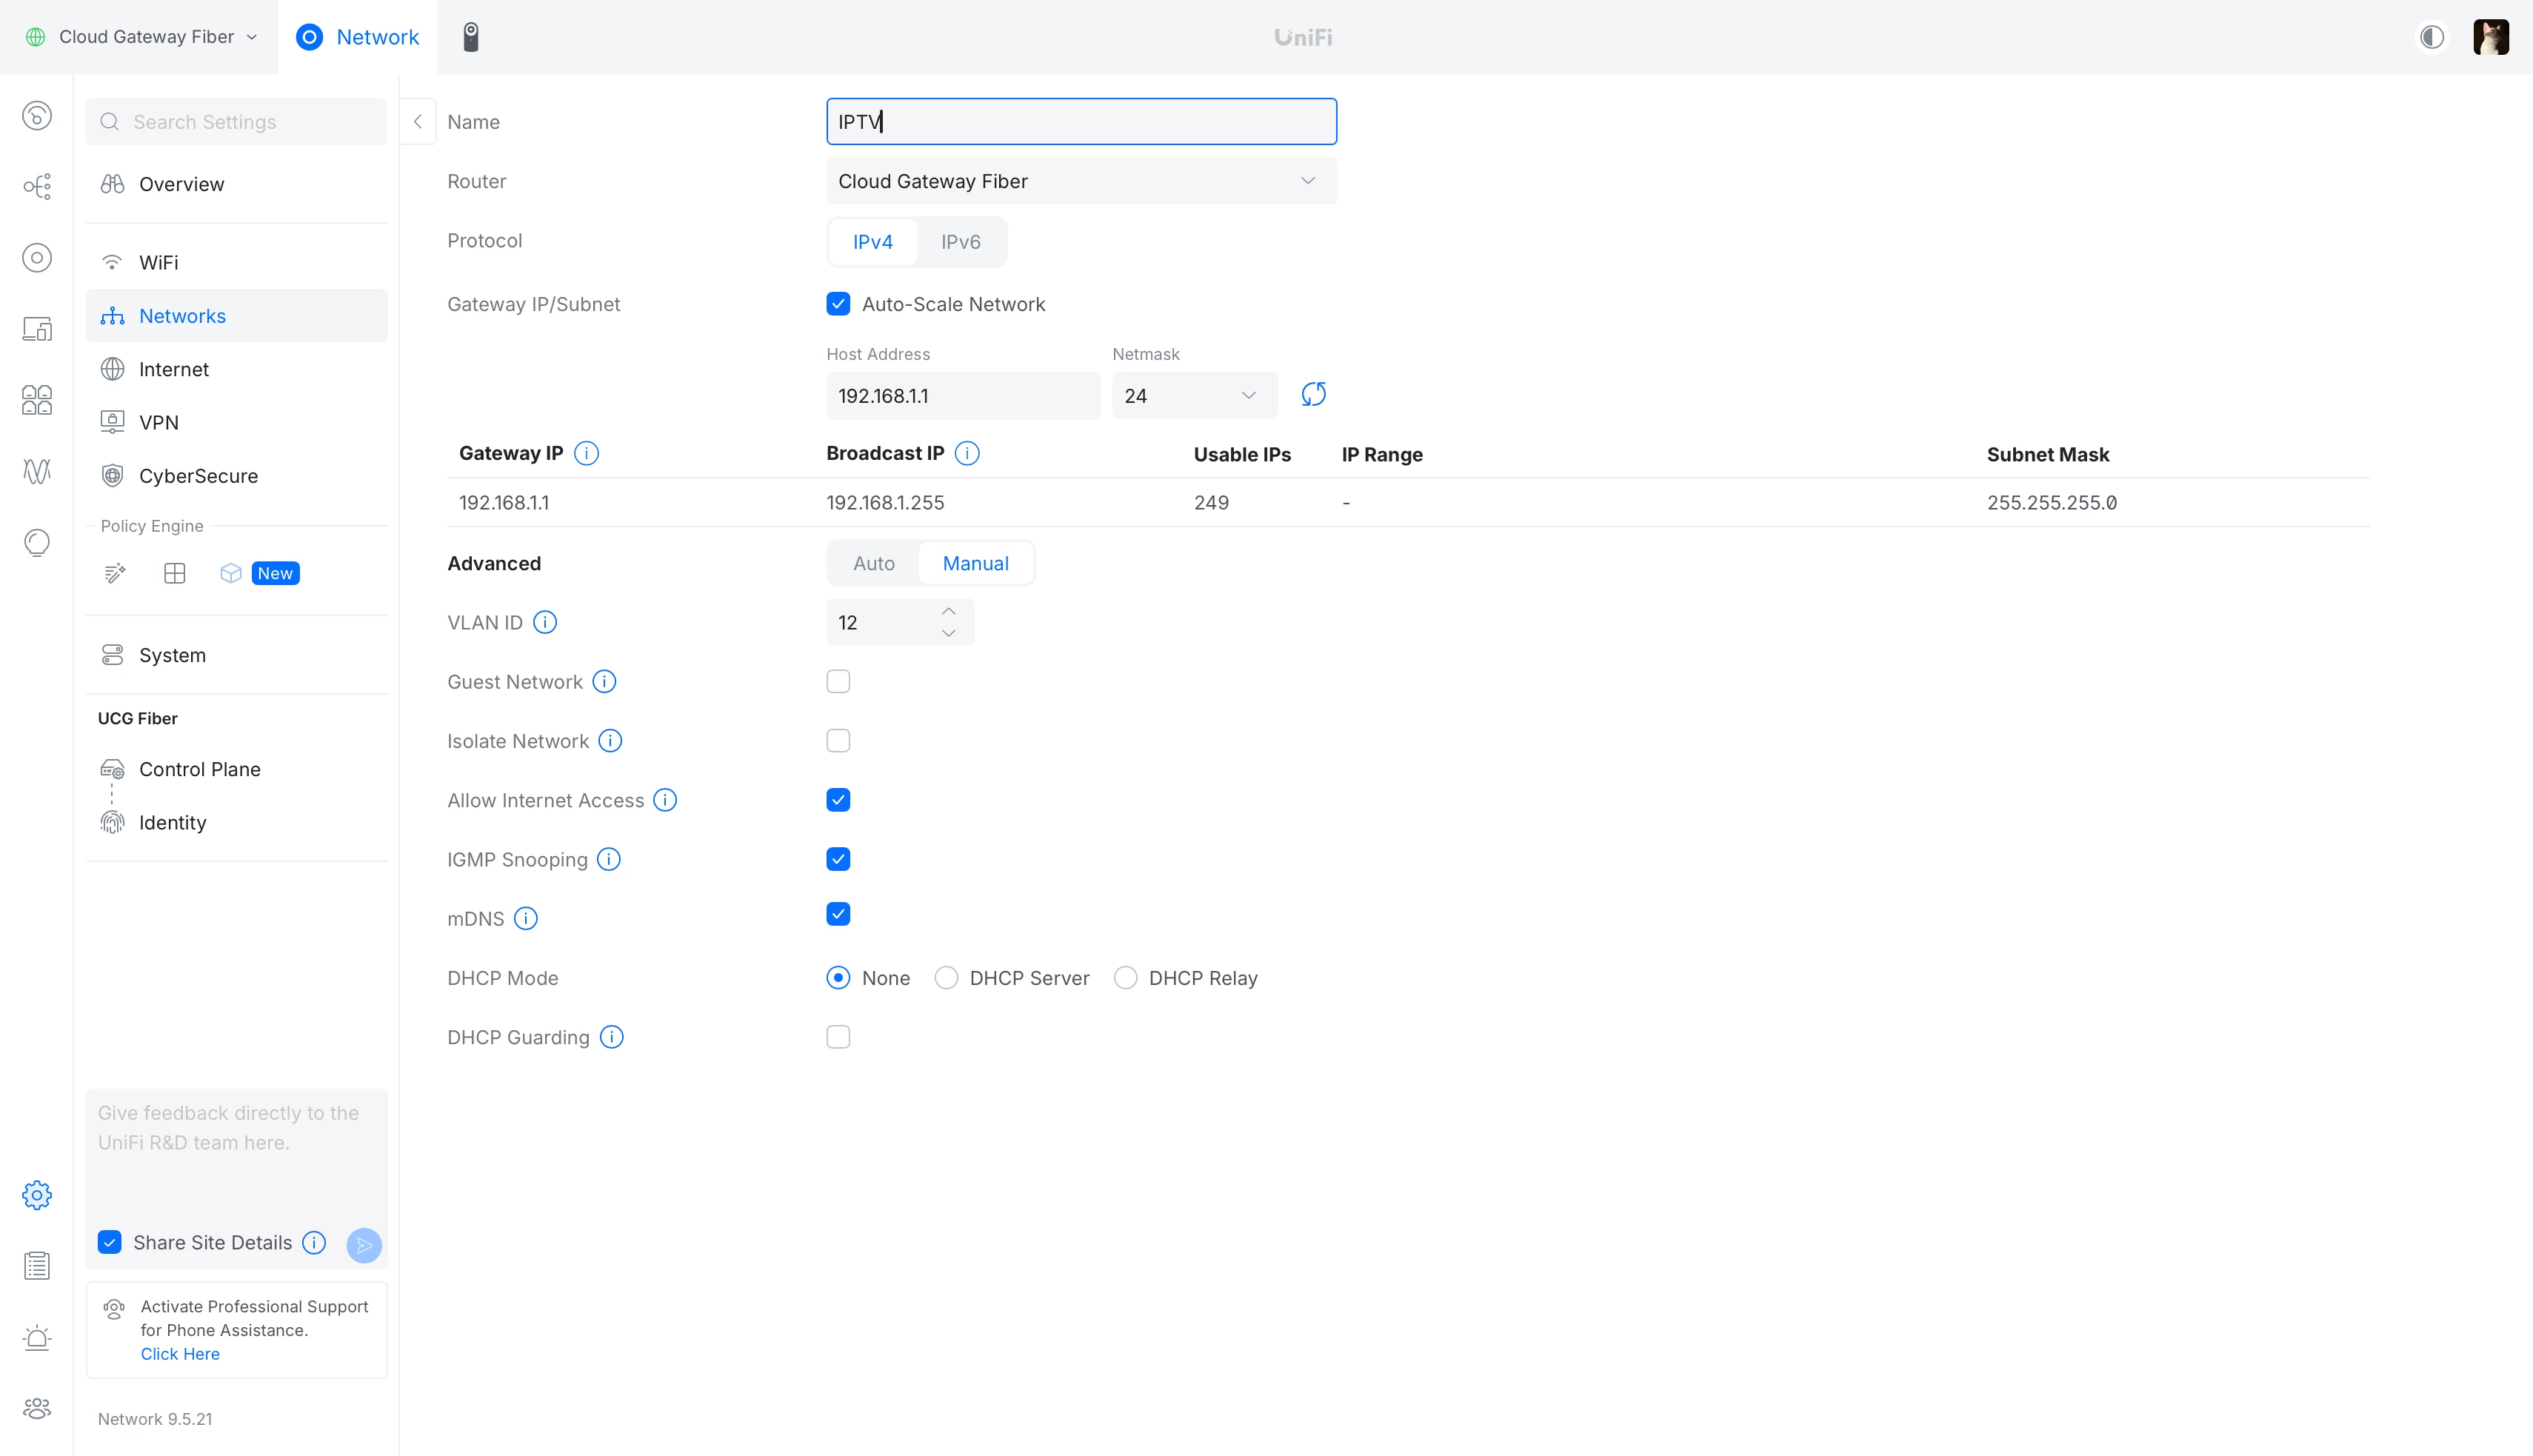Switch Advanced settings to Auto
Screen dimensions: 2533x1456
(x=873, y=563)
